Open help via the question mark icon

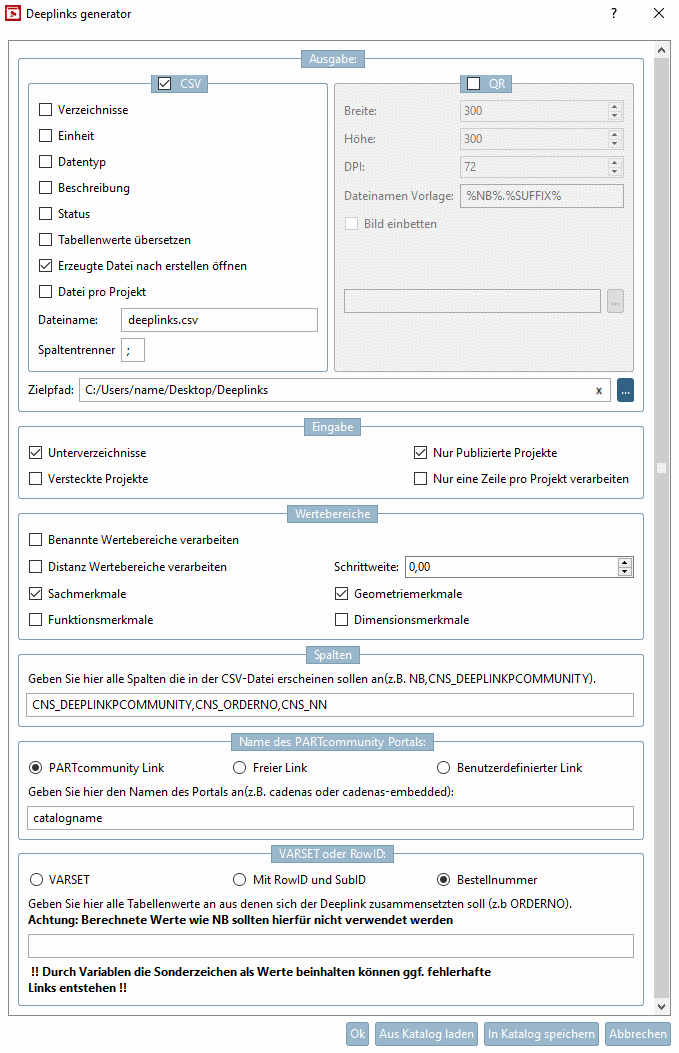coord(613,13)
